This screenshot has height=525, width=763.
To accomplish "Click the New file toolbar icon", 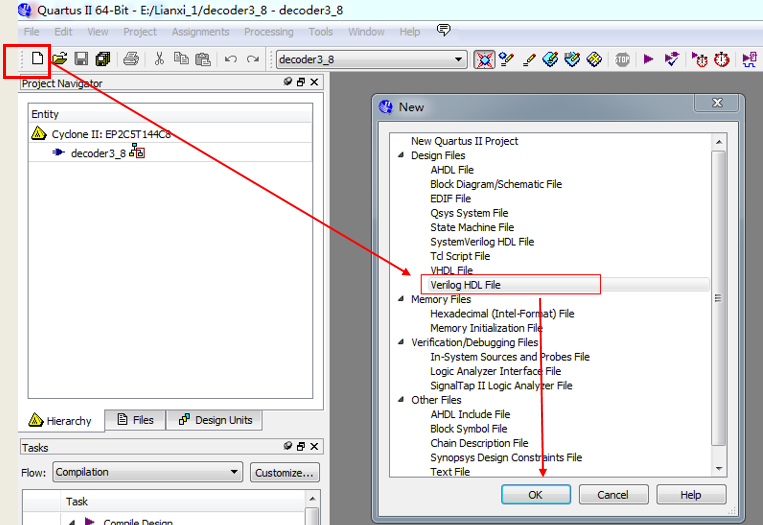I will [x=37, y=59].
